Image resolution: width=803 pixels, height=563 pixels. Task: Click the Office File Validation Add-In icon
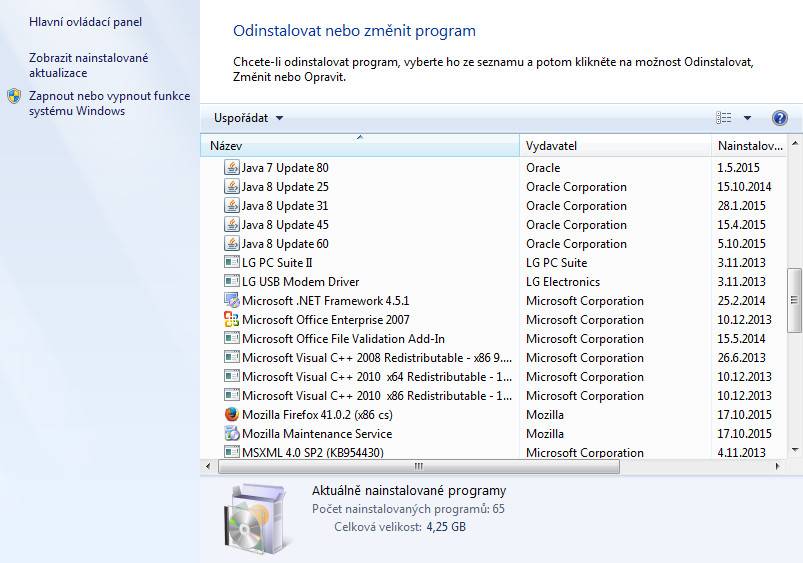[x=232, y=338]
